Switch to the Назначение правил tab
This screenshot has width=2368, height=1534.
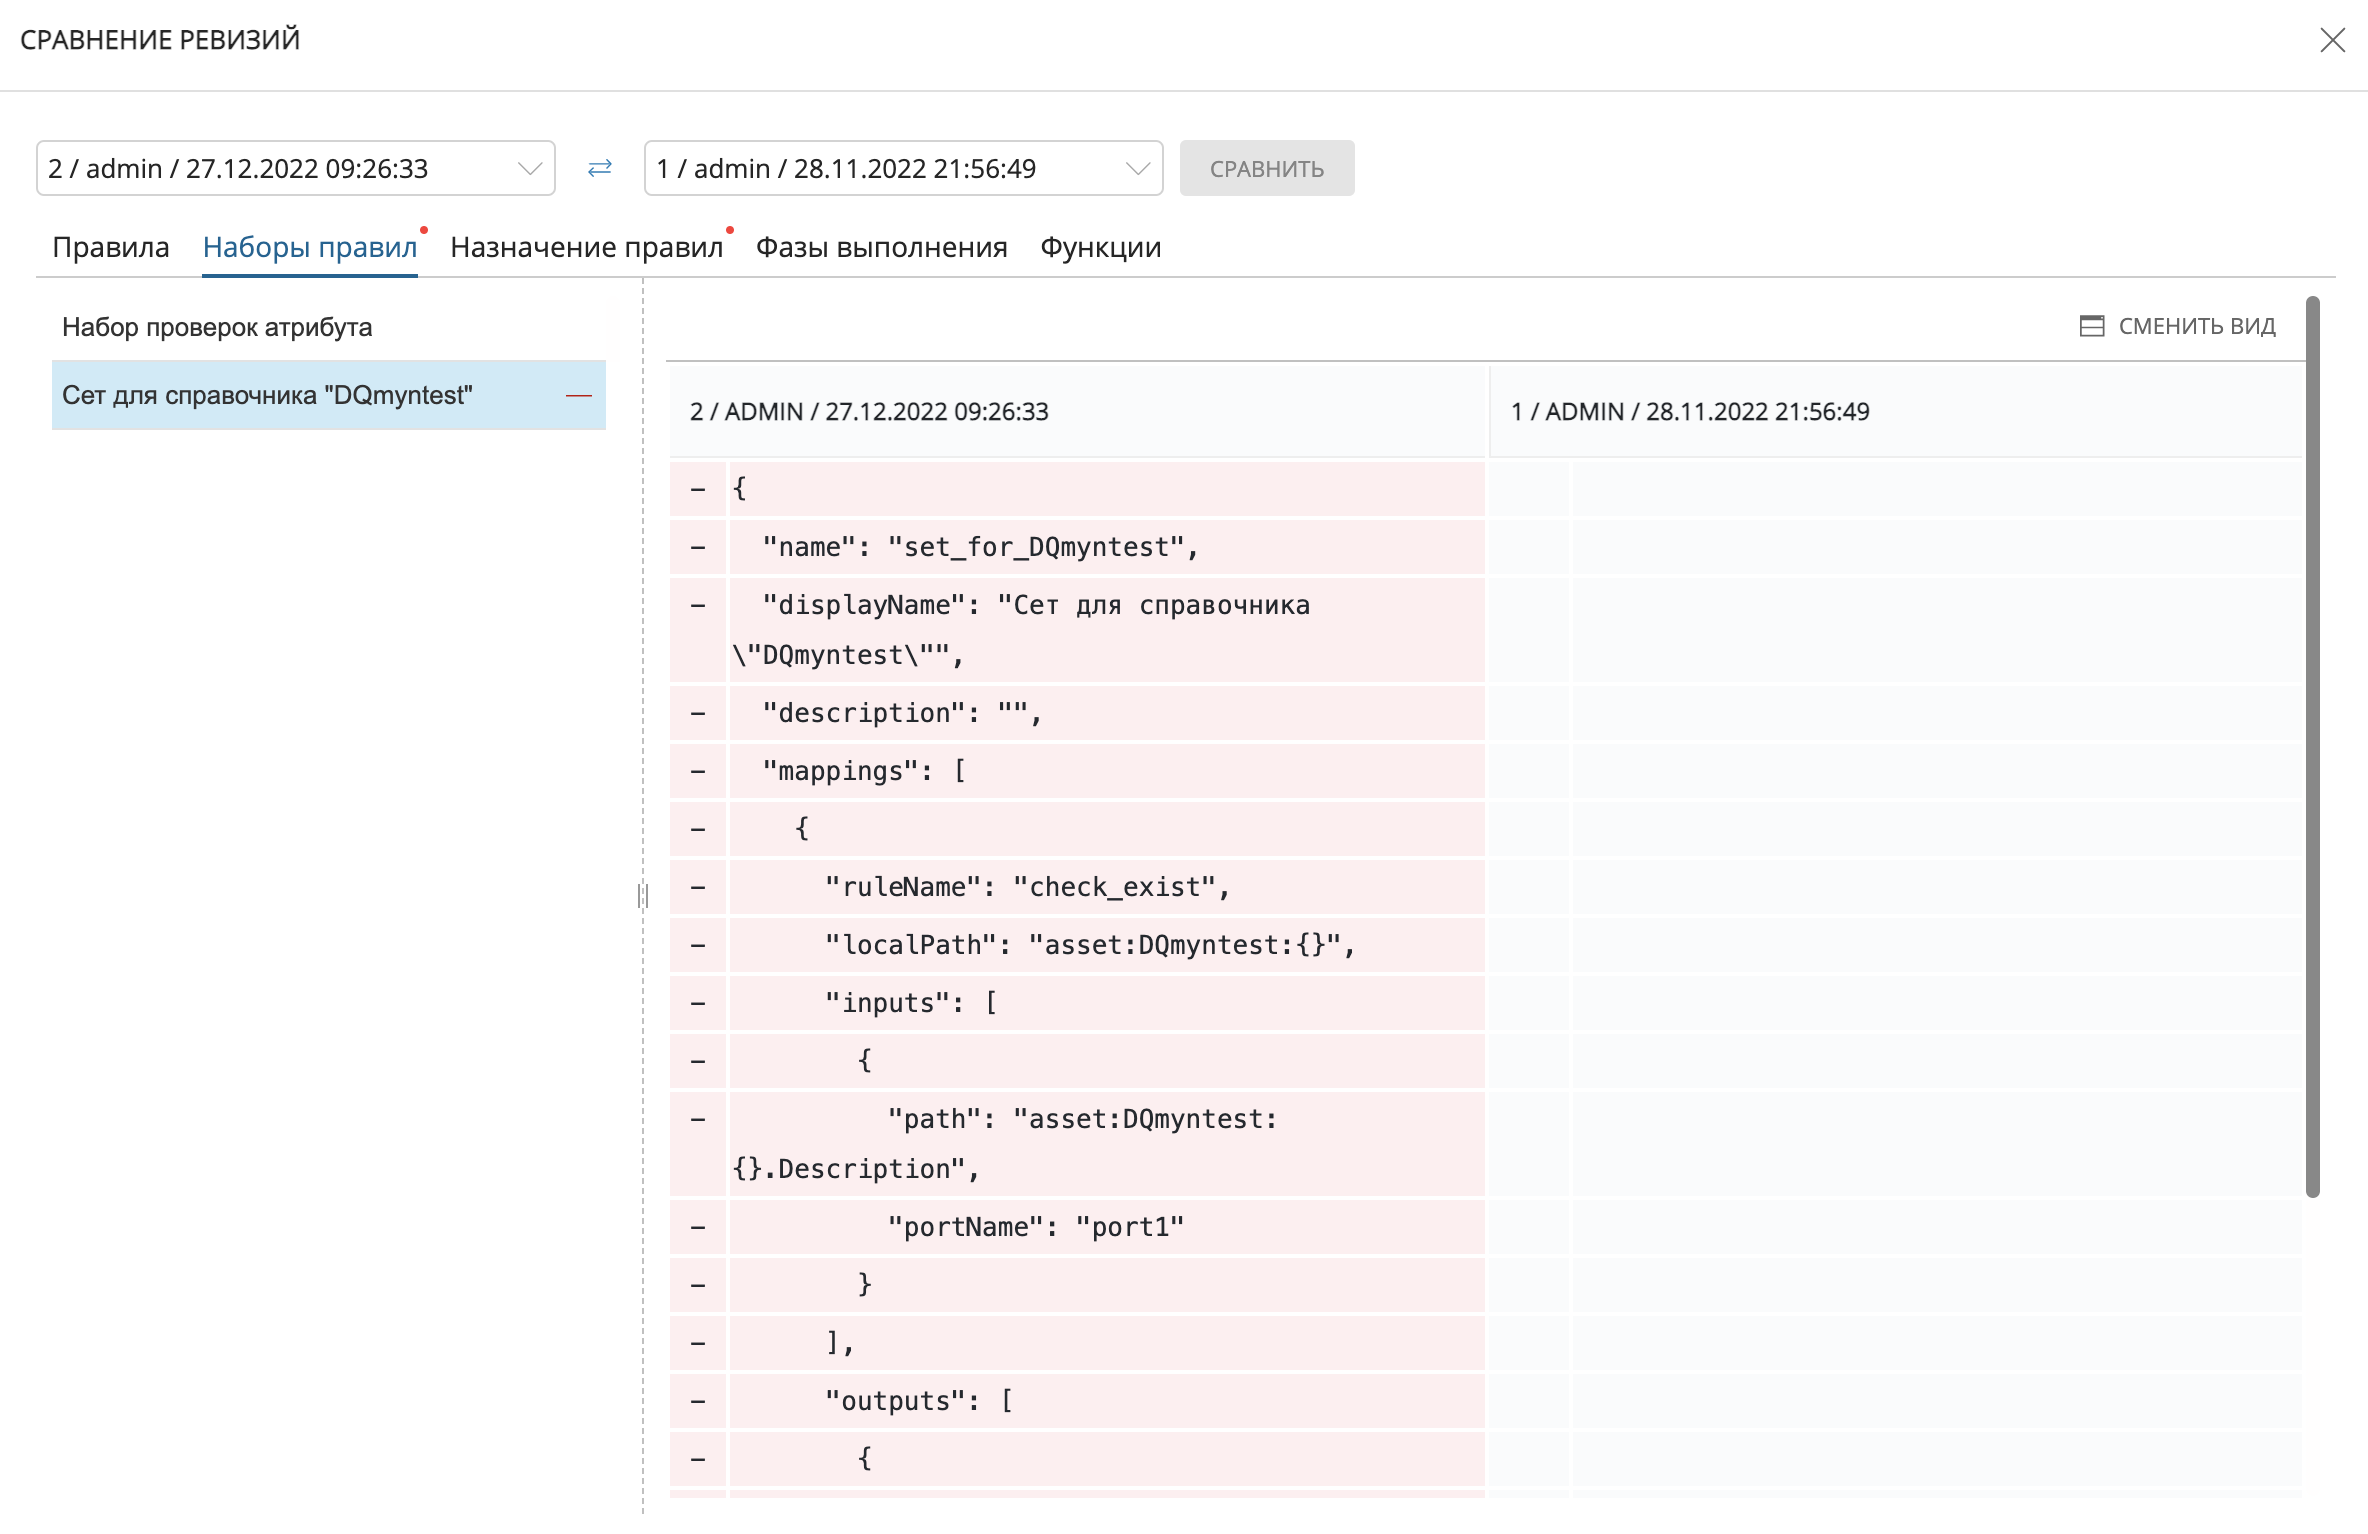coord(586,247)
